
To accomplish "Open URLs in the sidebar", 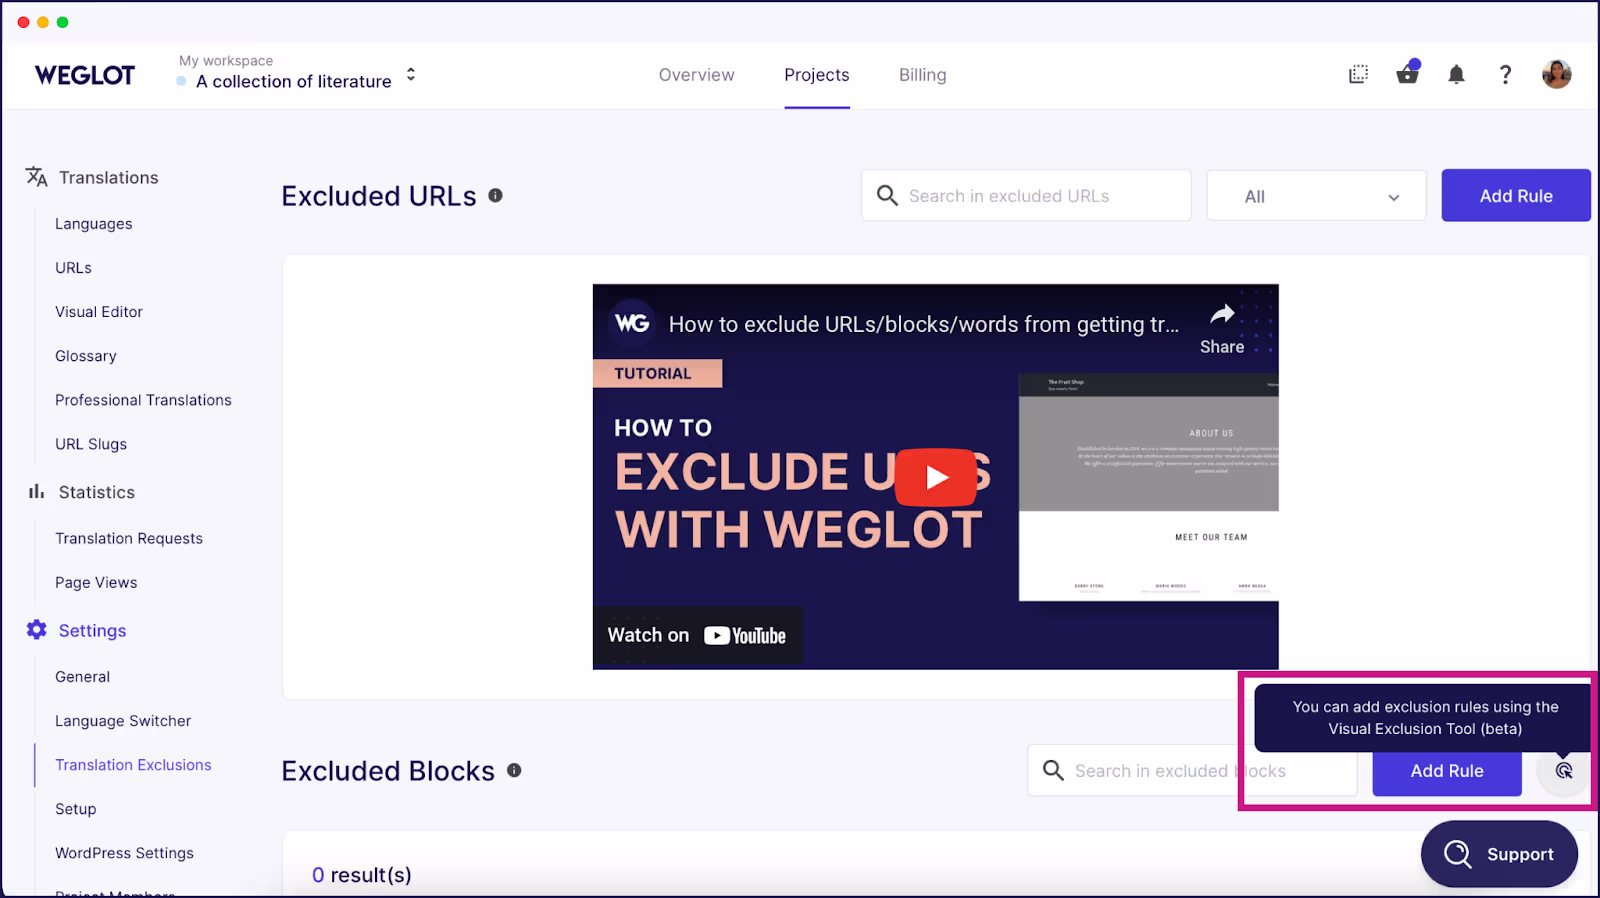I will pyautogui.click(x=73, y=268).
